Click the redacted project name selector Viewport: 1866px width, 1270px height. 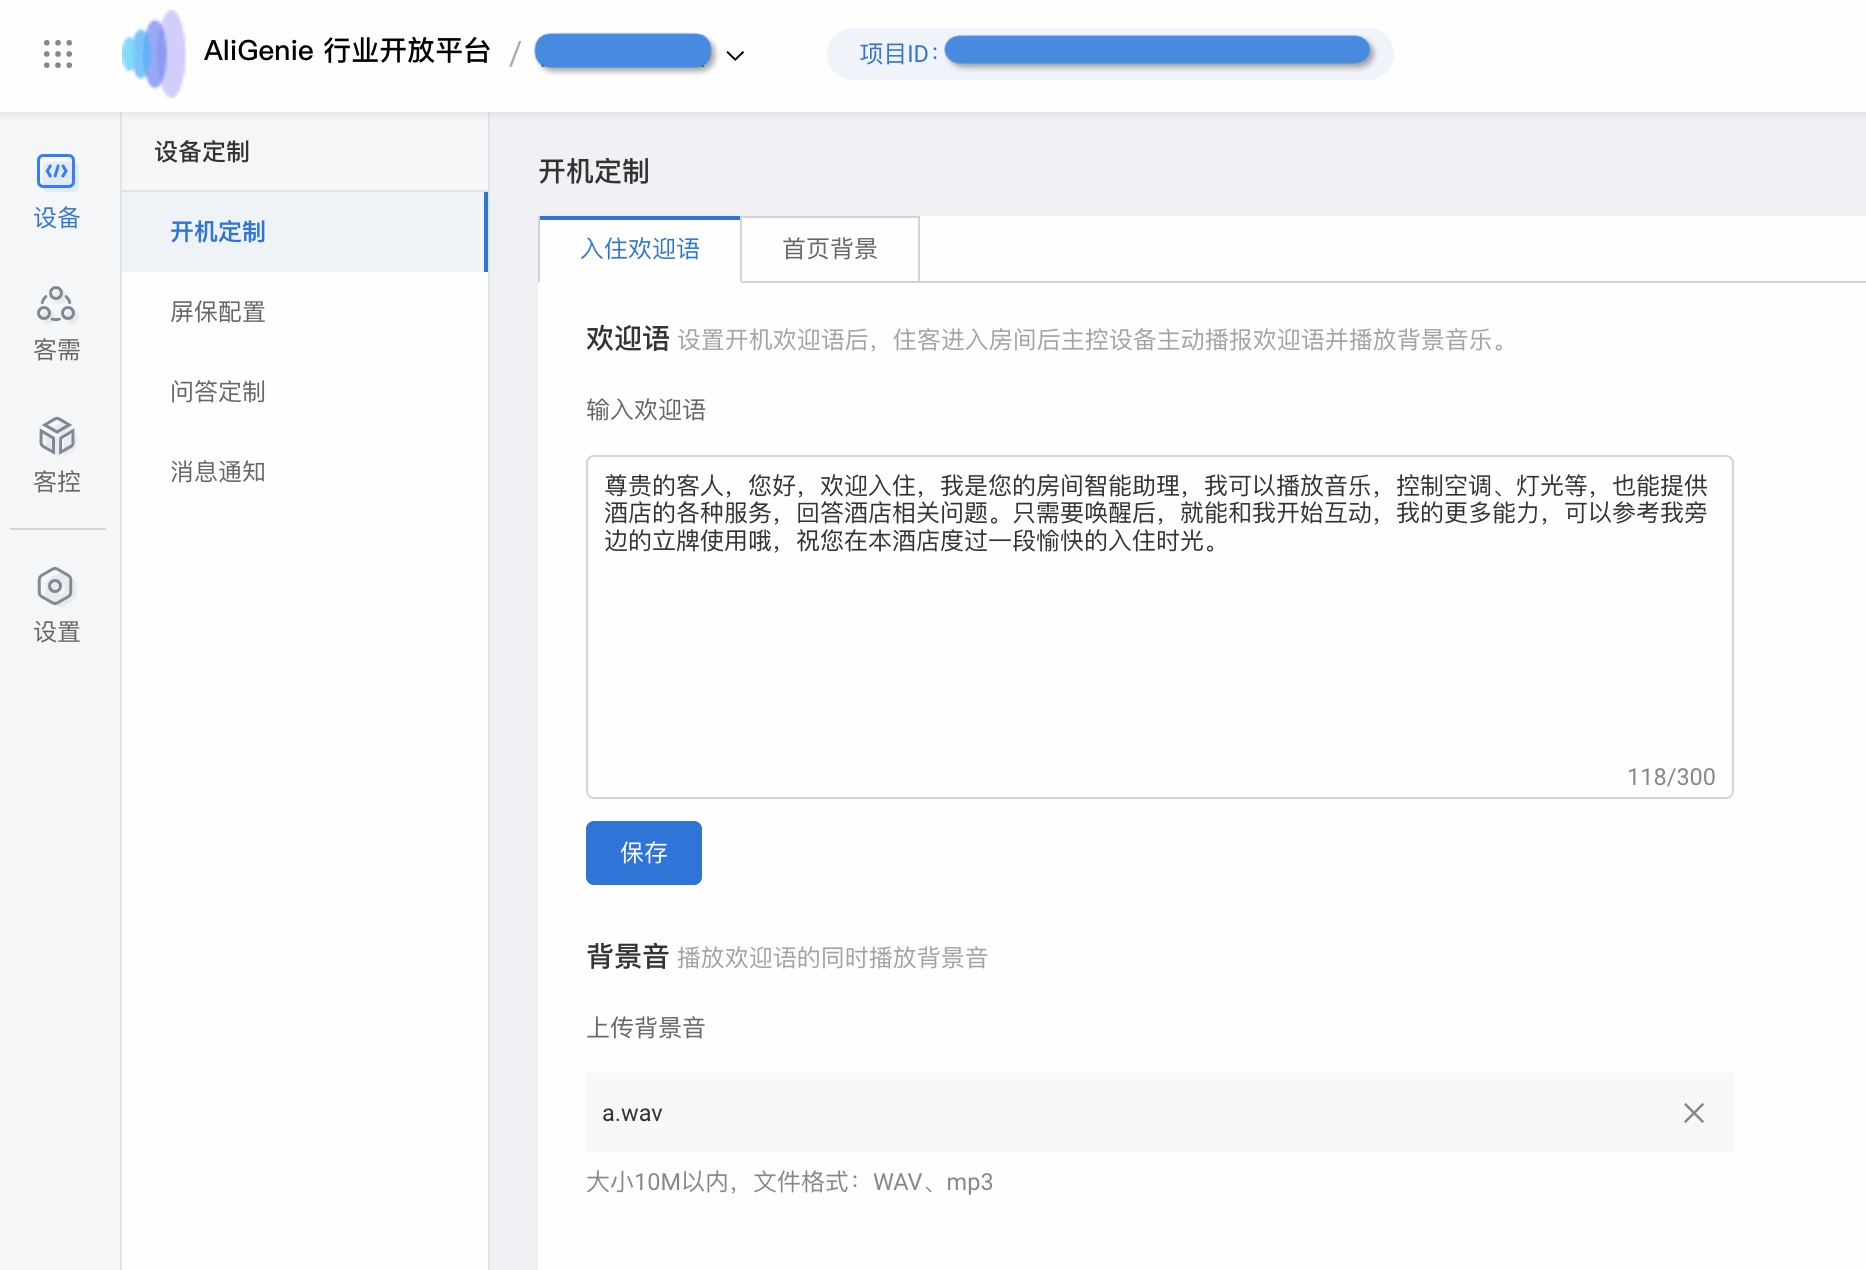point(623,52)
